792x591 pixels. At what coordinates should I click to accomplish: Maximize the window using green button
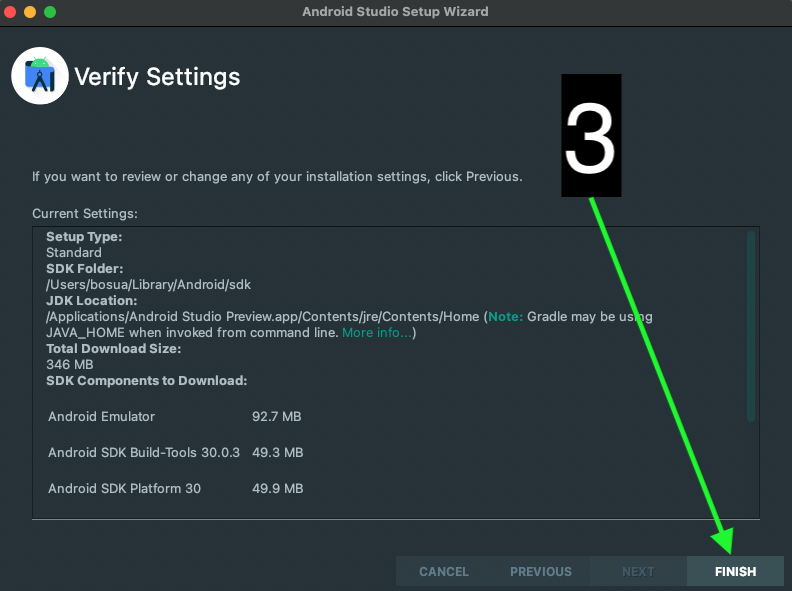tap(50, 12)
